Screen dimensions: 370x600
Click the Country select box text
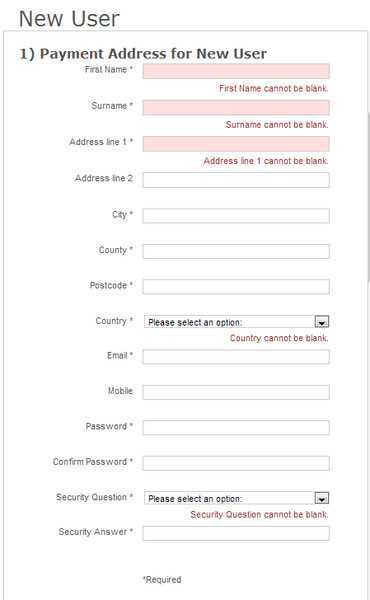195,323
